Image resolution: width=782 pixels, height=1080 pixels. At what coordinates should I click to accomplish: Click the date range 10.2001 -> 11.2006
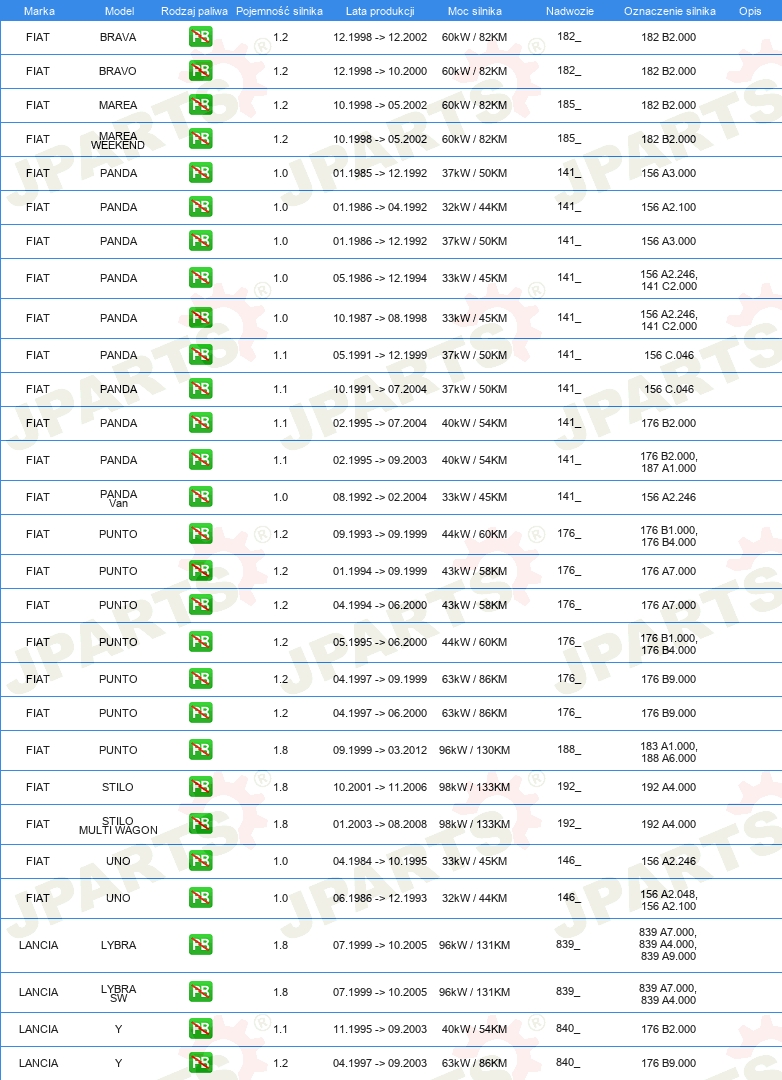(380, 787)
